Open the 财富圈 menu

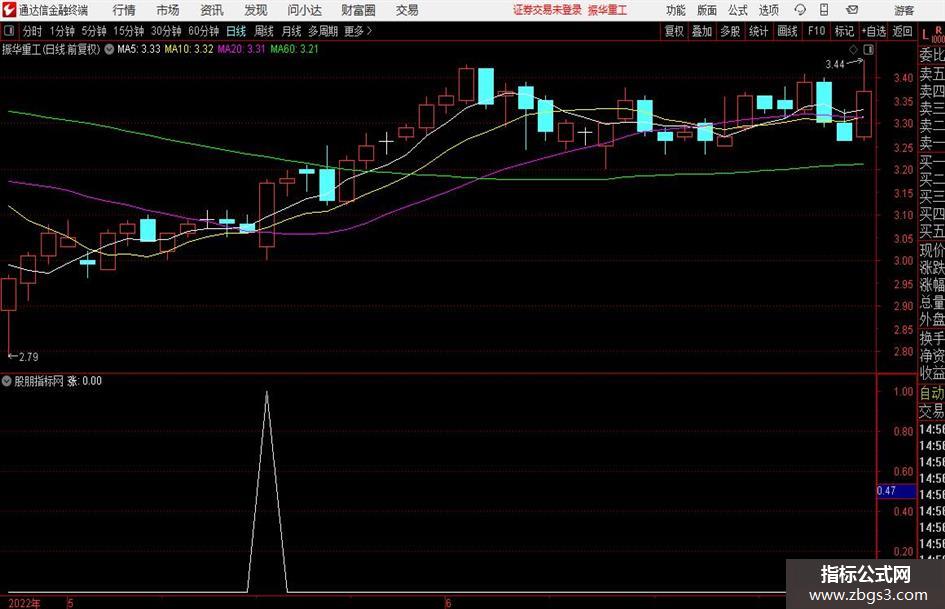click(358, 10)
